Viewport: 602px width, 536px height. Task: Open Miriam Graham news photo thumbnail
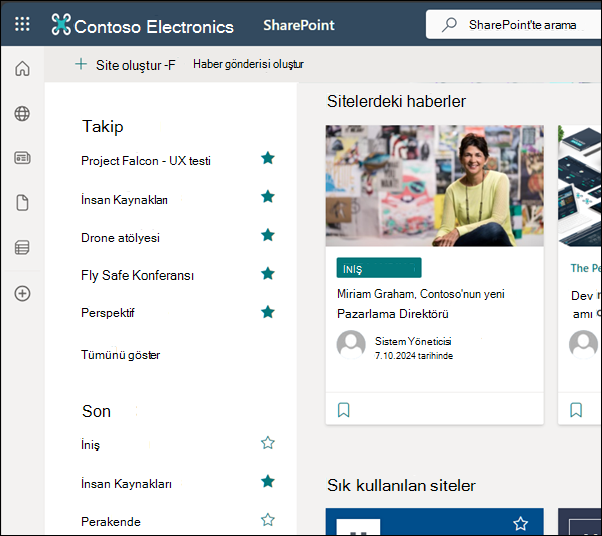[x=435, y=185]
